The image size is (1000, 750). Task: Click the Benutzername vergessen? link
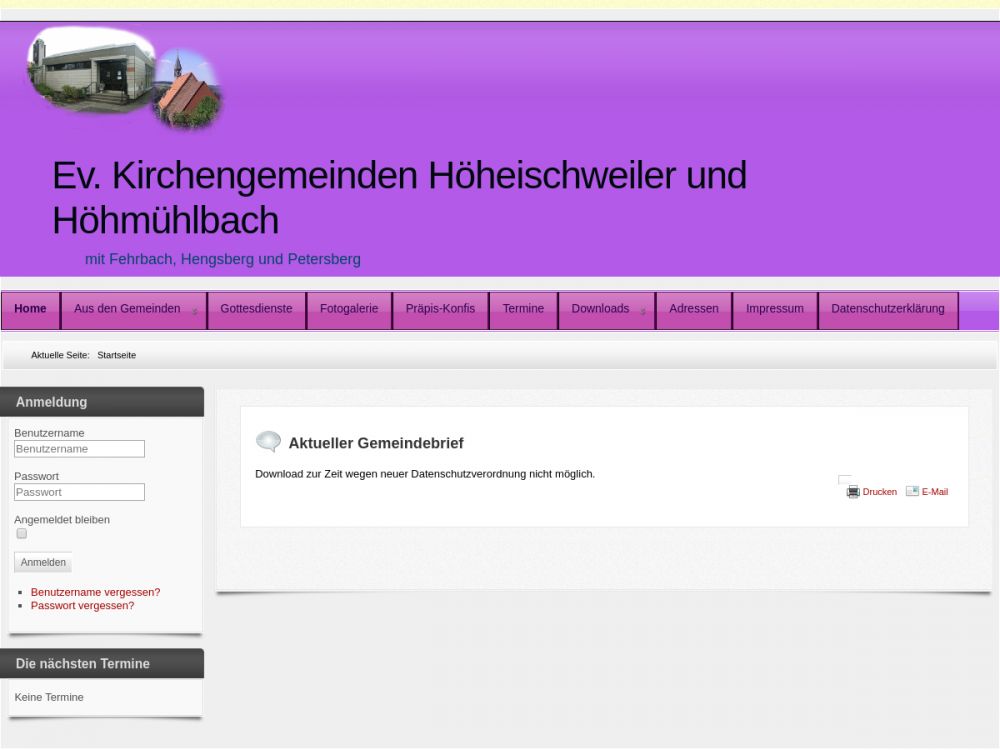coord(95,592)
